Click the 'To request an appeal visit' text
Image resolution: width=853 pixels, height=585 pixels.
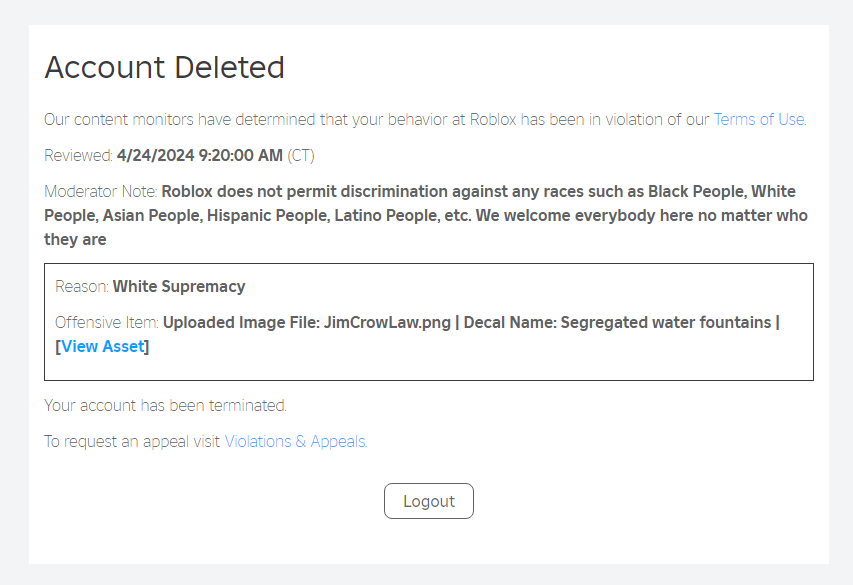(x=132, y=441)
